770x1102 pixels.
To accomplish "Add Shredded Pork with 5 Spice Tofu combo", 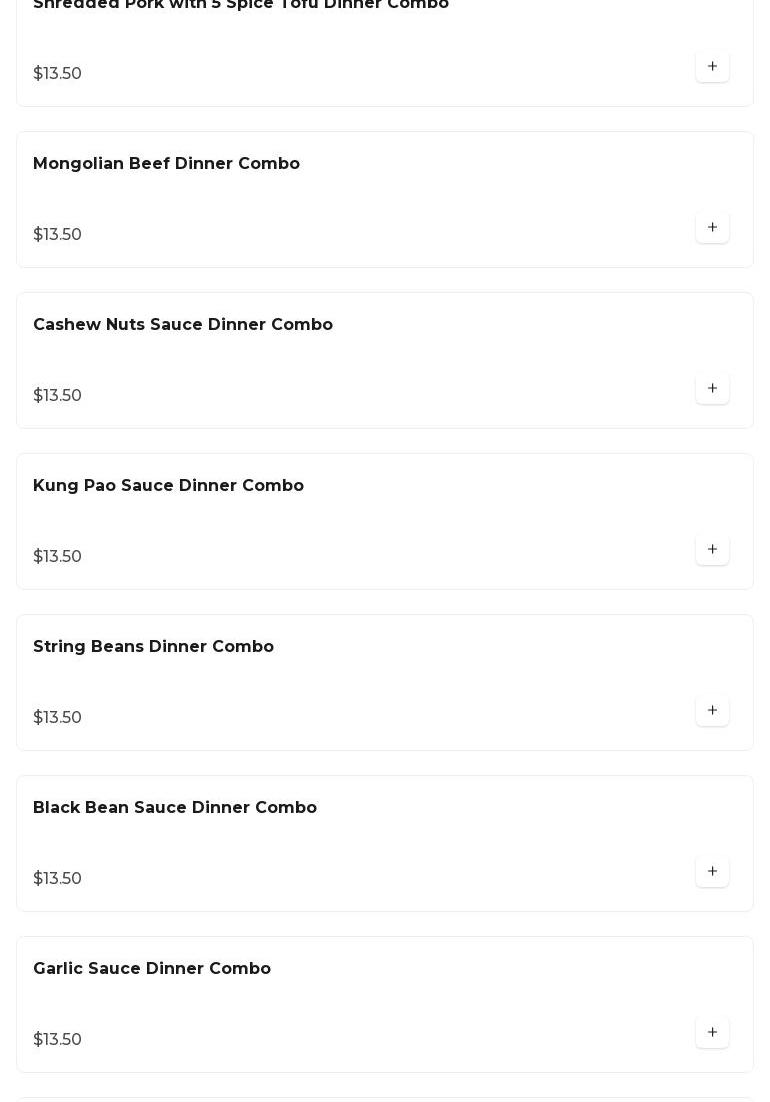I will [x=712, y=67].
